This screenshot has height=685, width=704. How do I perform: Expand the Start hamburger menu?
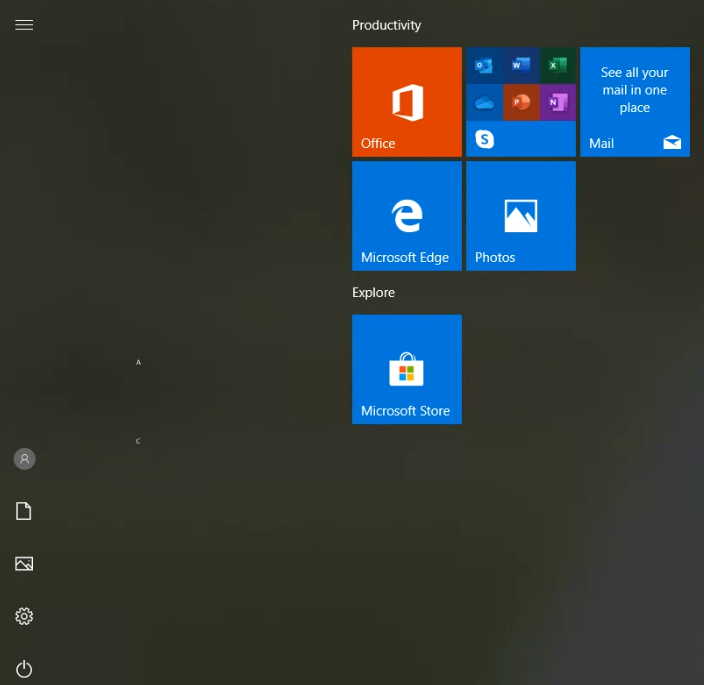(24, 25)
